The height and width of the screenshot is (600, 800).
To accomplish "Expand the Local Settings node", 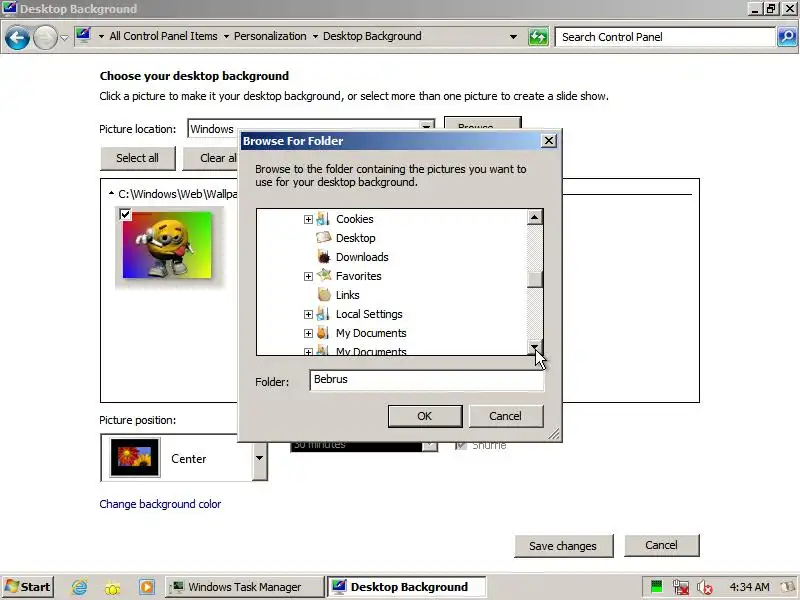I will coord(308,314).
